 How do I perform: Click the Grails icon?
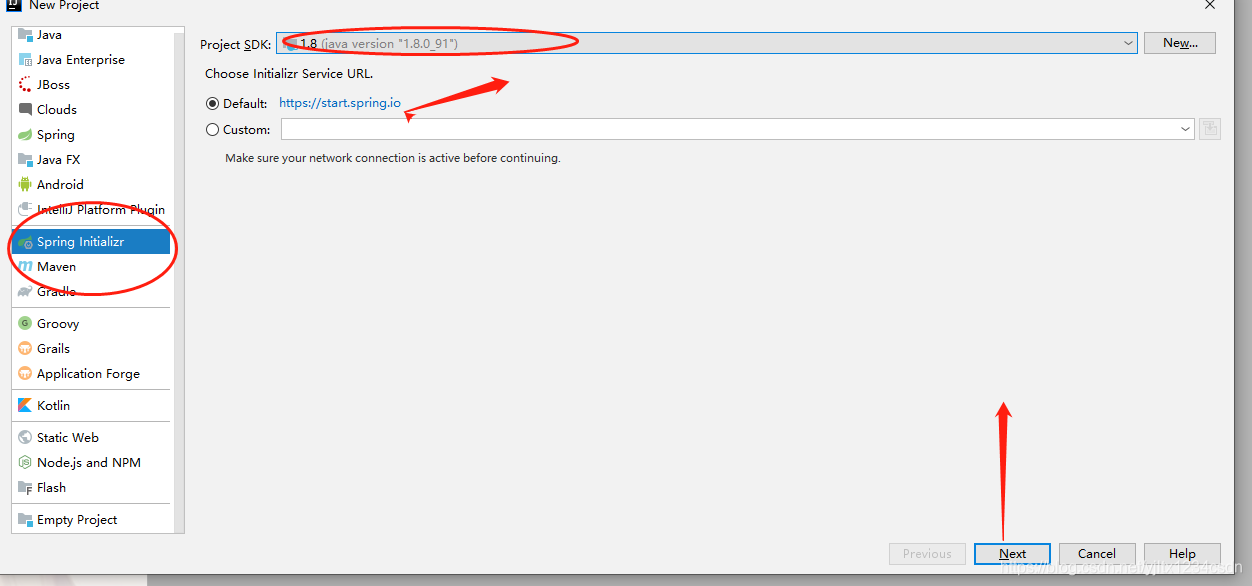pos(26,349)
